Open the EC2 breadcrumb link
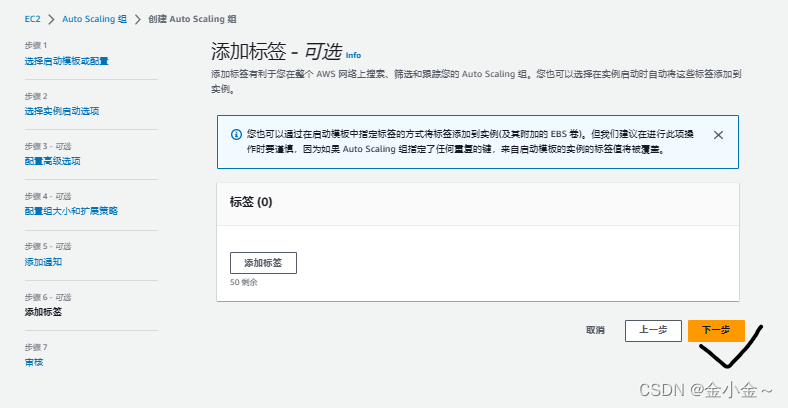Image resolution: width=788 pixels, height=408 pixels. 32,19
